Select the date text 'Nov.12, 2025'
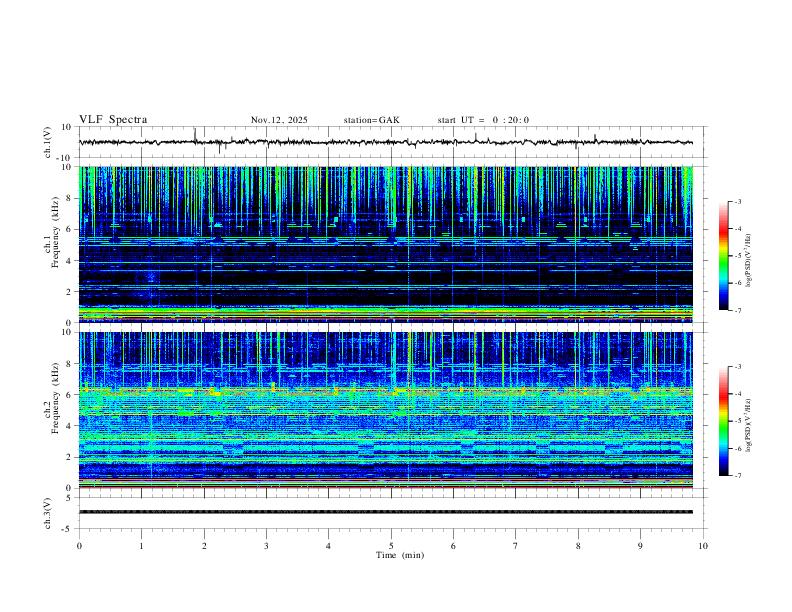Screen dimensions: 792x612 pyautogui.click(x=279, y=120)
